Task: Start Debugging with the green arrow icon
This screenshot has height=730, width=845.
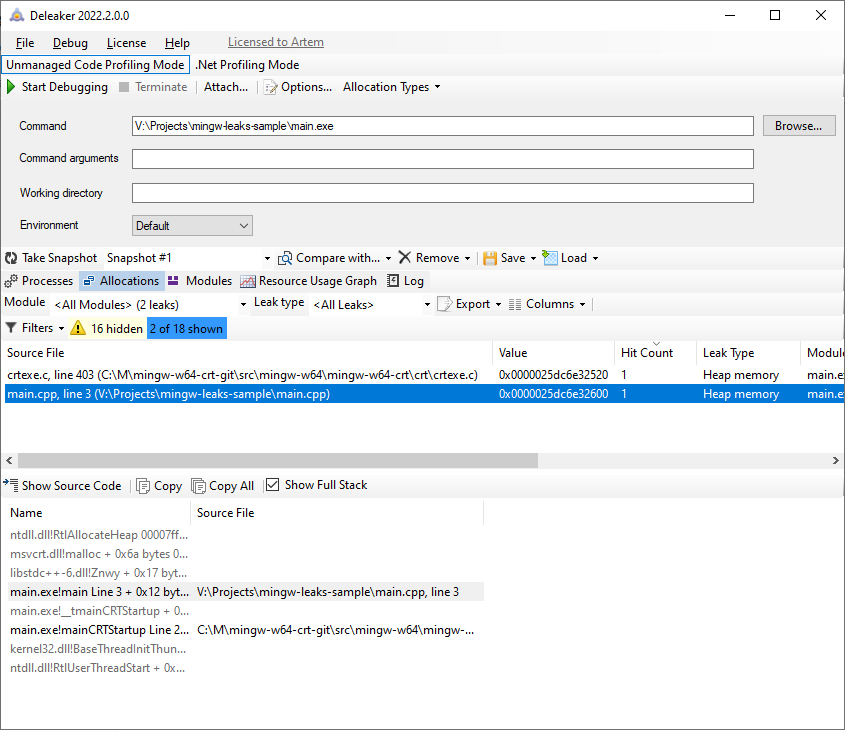Action: click(x=57, y=87)
